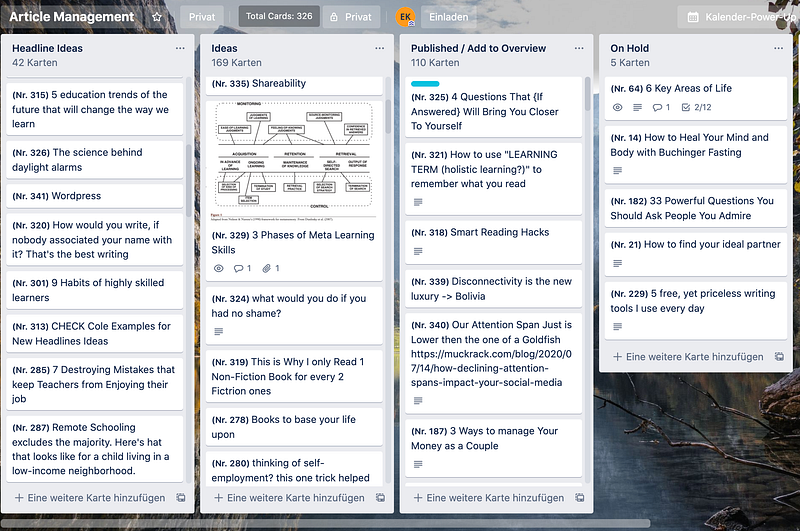Open card Nr. 339 Disconnectivity
Image resolution: width=800 pixels, height=531 pixels.
[493, 289]
